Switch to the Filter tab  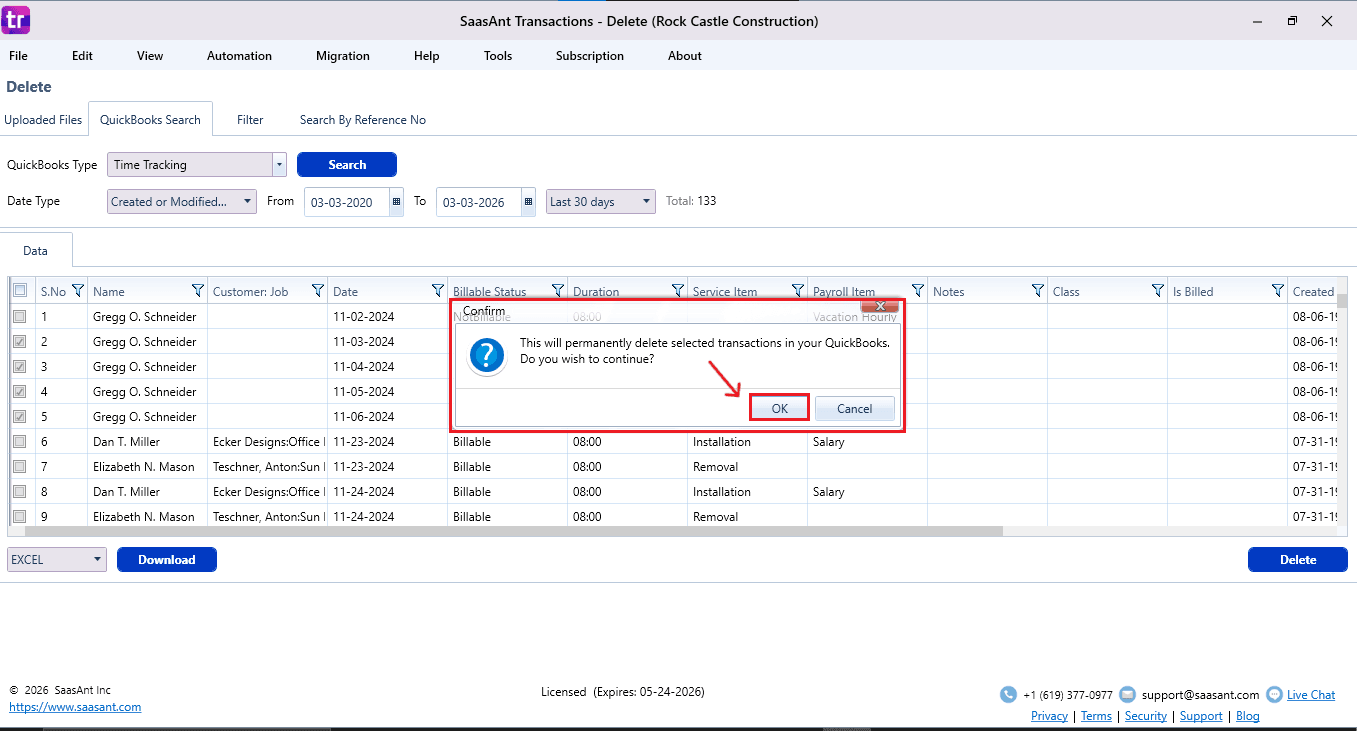point(250,120)
